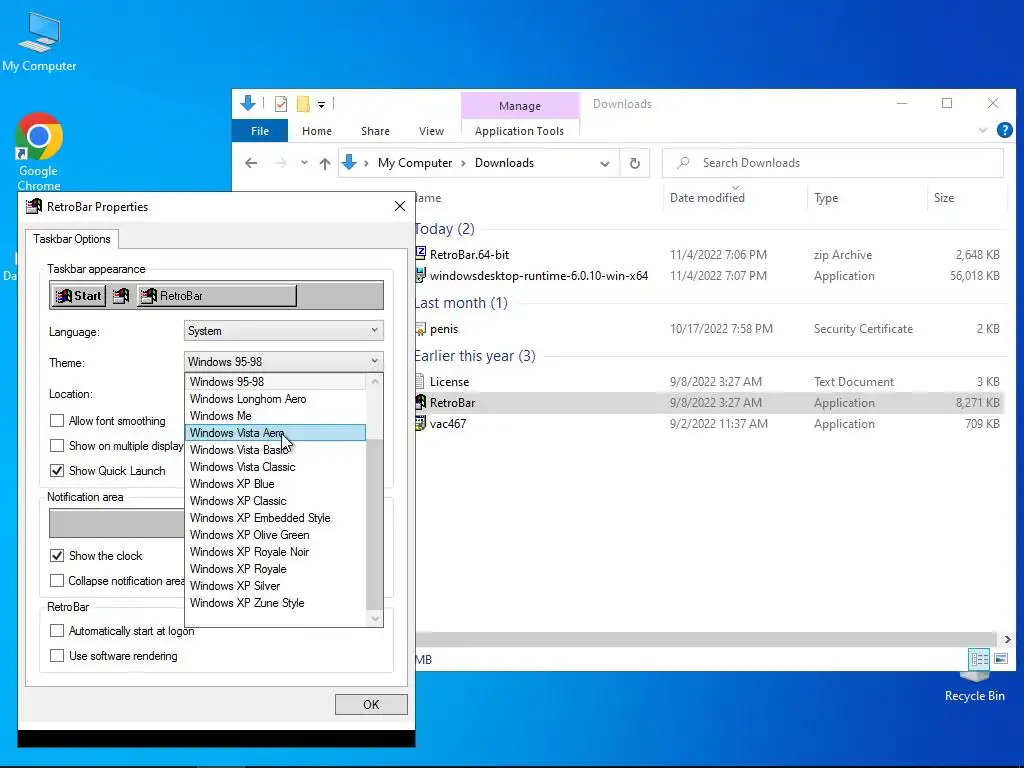The width and height of the screenshot is (1024, 768).
Task: Click My Computer in the address breadcrumb
Action: (415, 163)
